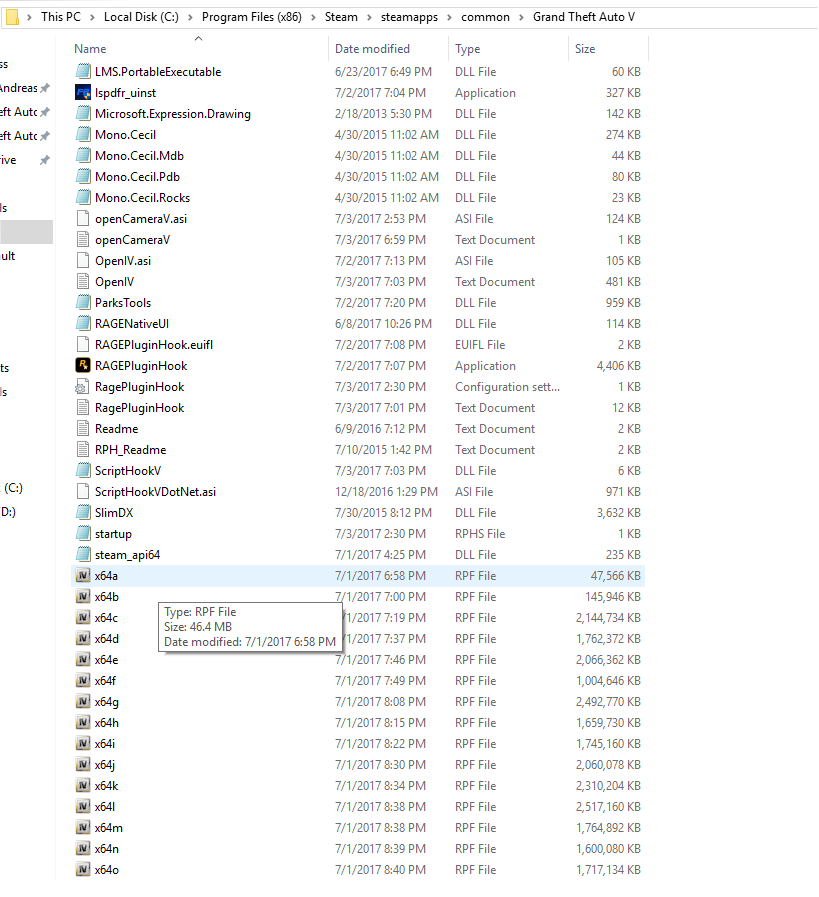
Task: Expand the chevron after This PC
Action: click(x=92, y=18)
